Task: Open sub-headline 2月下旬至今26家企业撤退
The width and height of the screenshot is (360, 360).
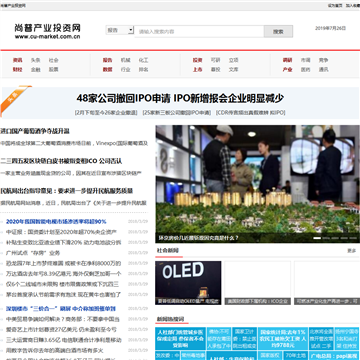Action: (x=106, y=113)
